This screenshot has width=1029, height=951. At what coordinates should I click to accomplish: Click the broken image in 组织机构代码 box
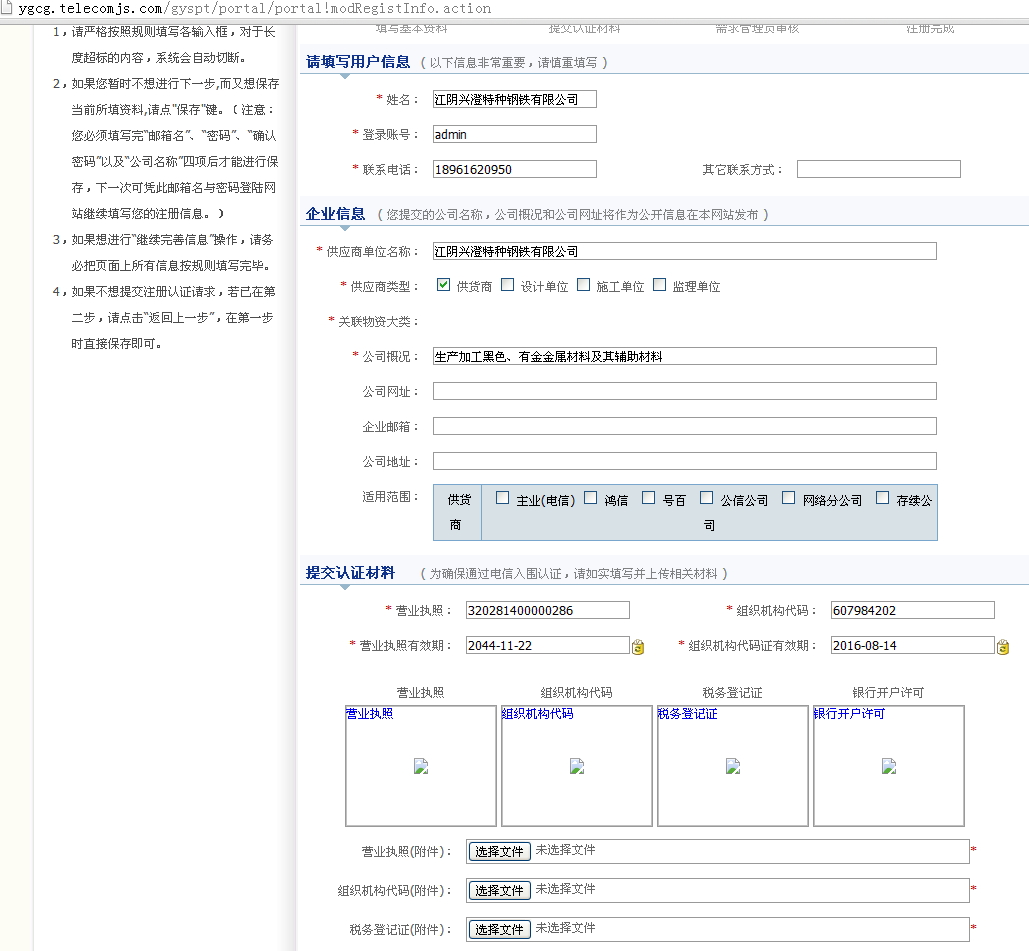tap(577, 766)
